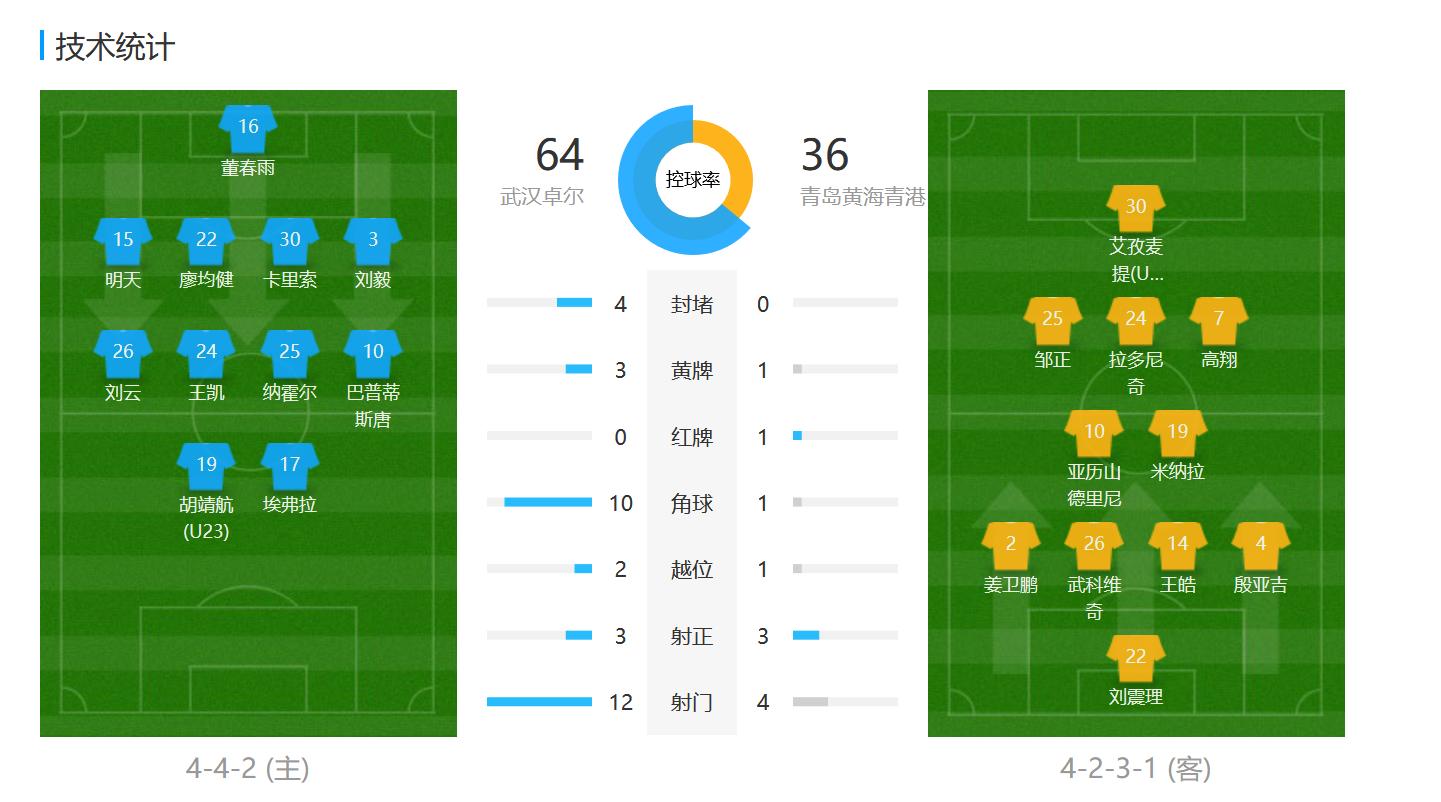Click jersey 19 for 胡靖航 (U23)
1441x802 pixels.
206,465
